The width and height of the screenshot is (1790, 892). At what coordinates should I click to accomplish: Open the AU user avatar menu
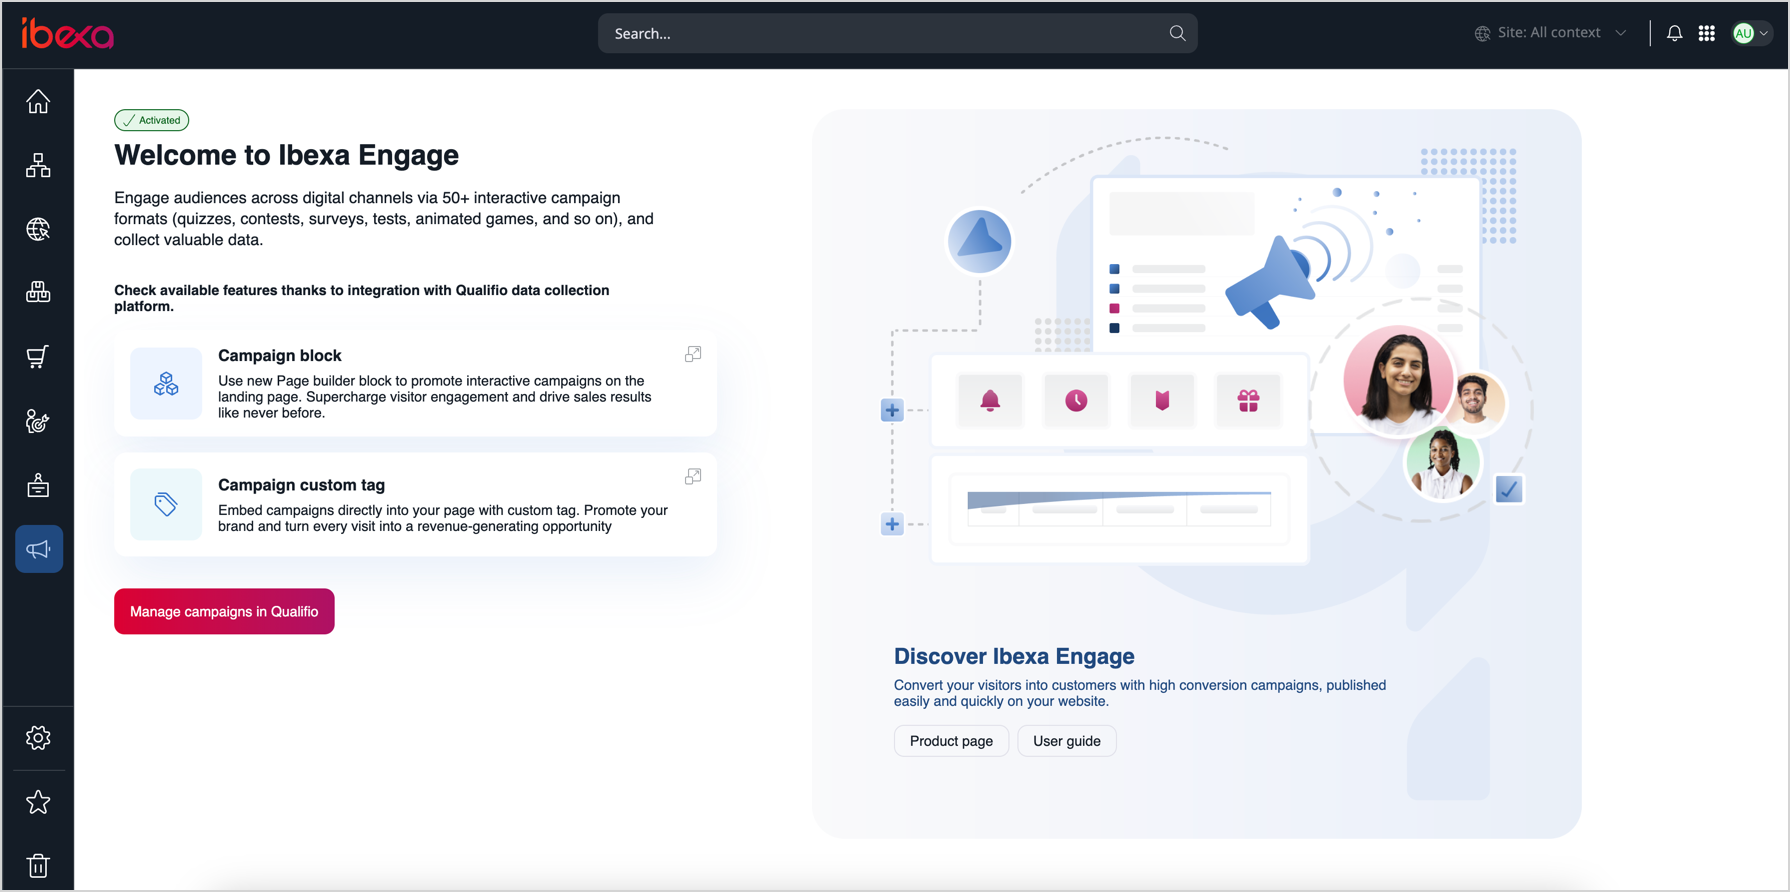pos(1751,33)
